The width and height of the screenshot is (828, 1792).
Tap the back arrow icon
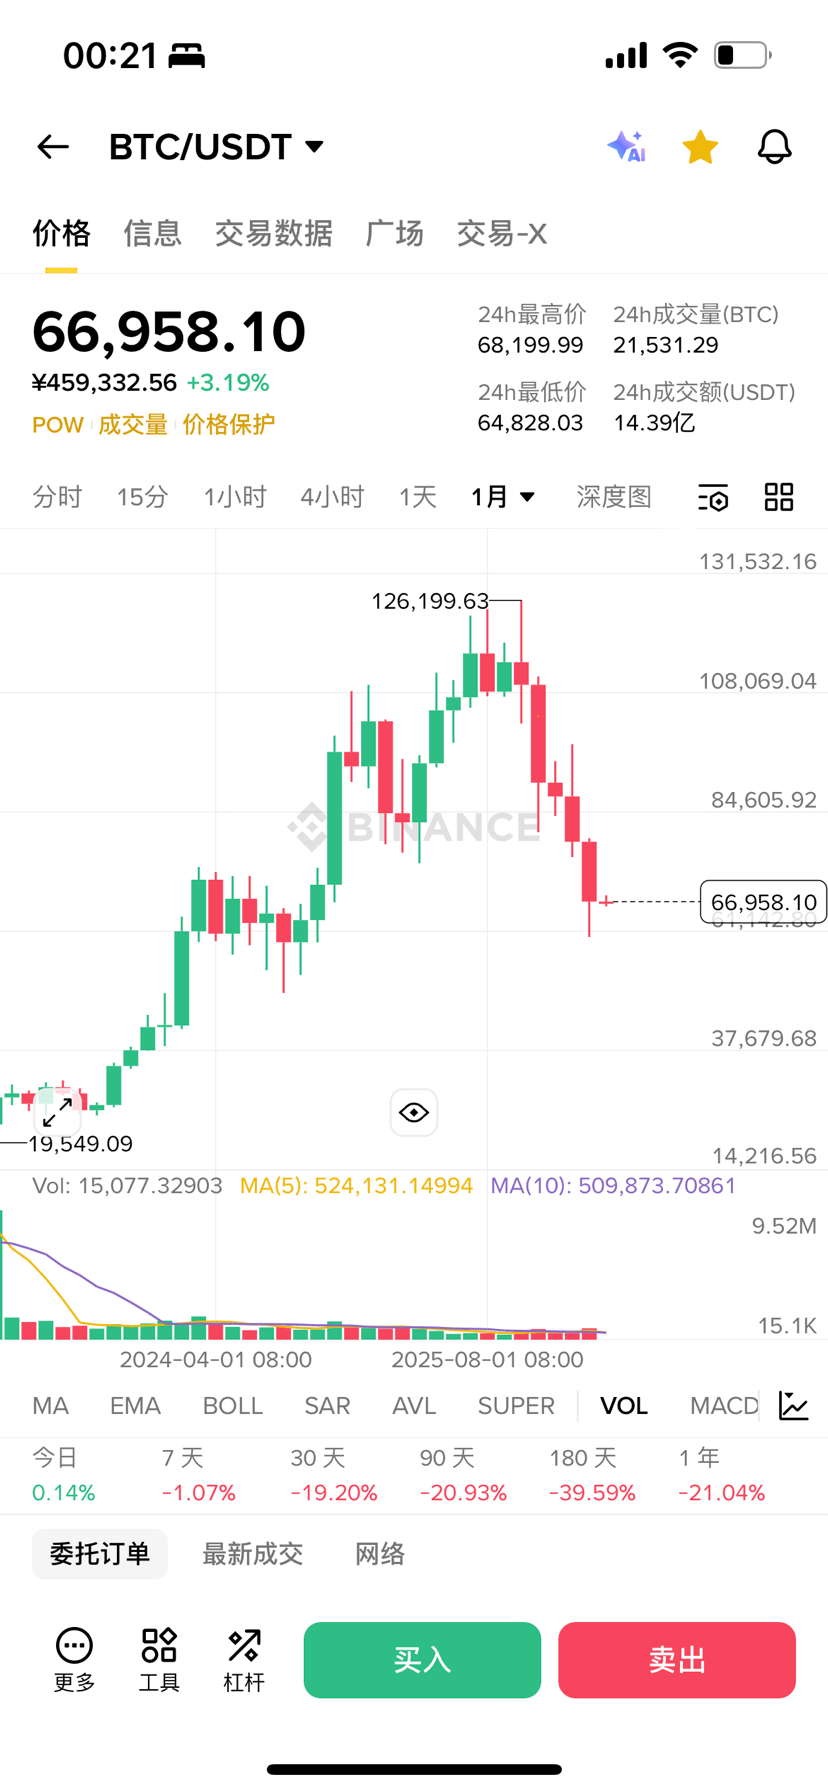53,147
